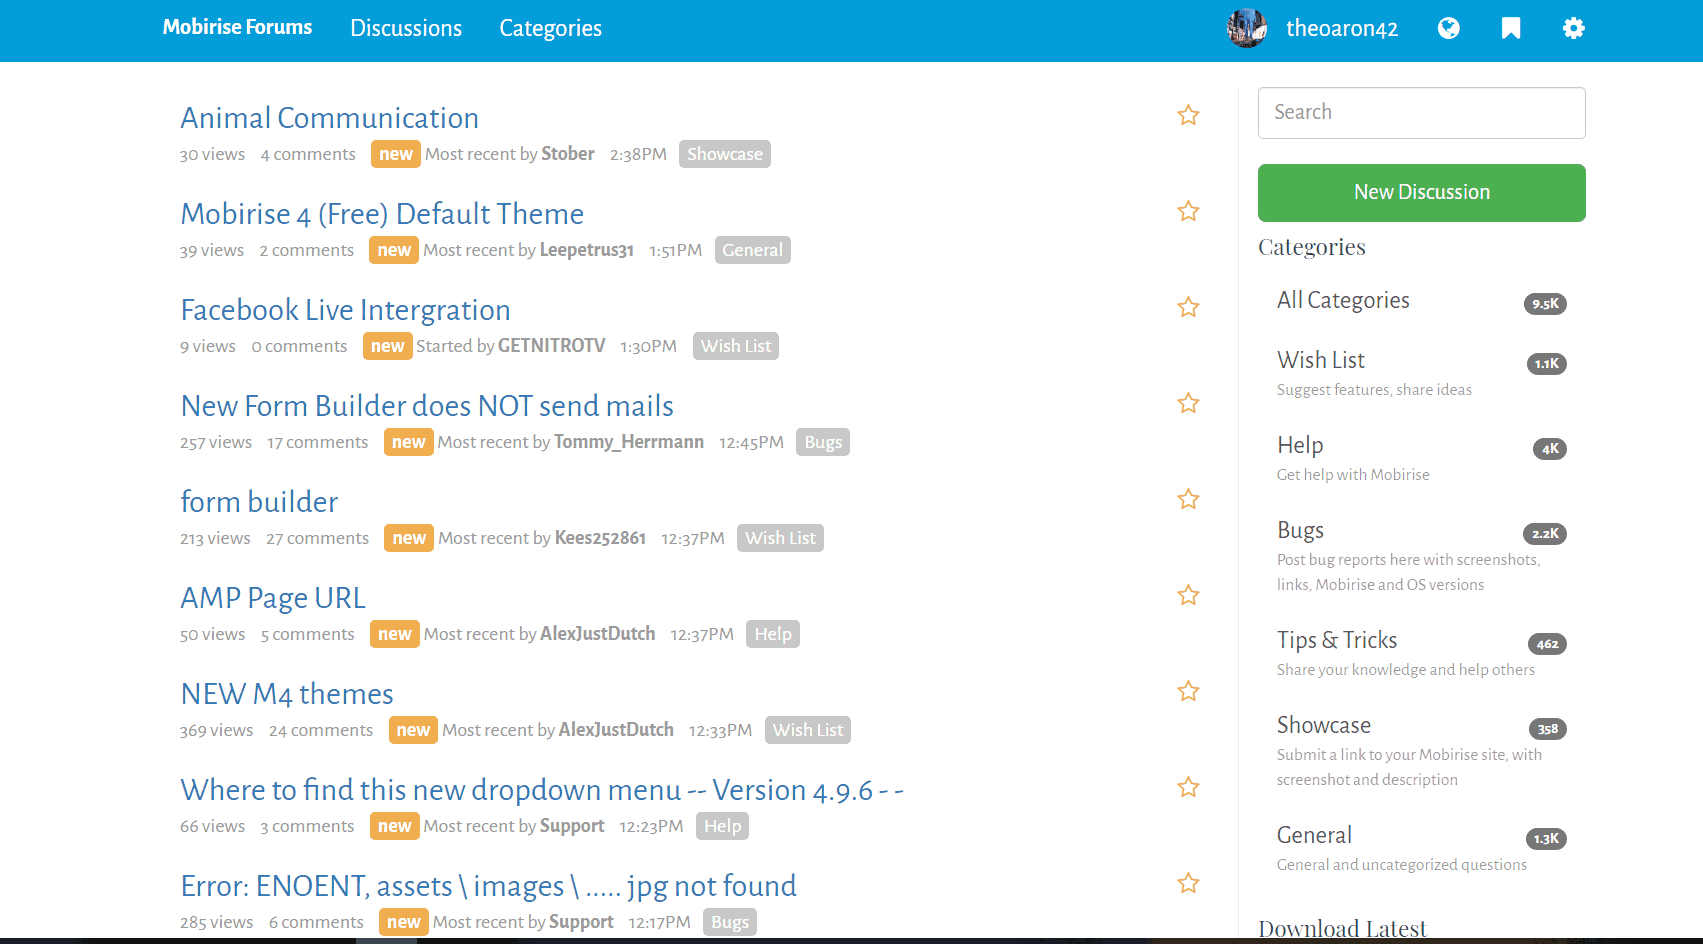Screen dimensions: 1703x944
Task: Click 'Suggest features, share ideas' description
Action: click(x=1374, y=390)
